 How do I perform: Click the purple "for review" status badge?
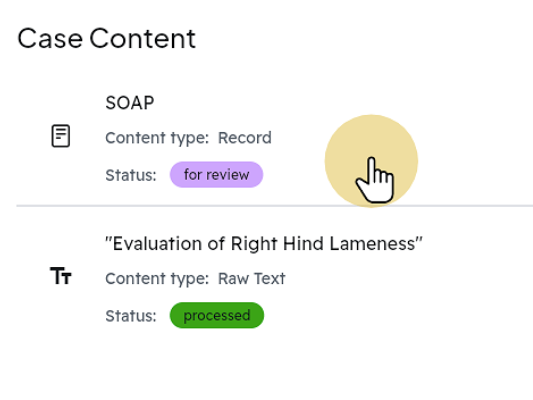[x=217, y=175]
